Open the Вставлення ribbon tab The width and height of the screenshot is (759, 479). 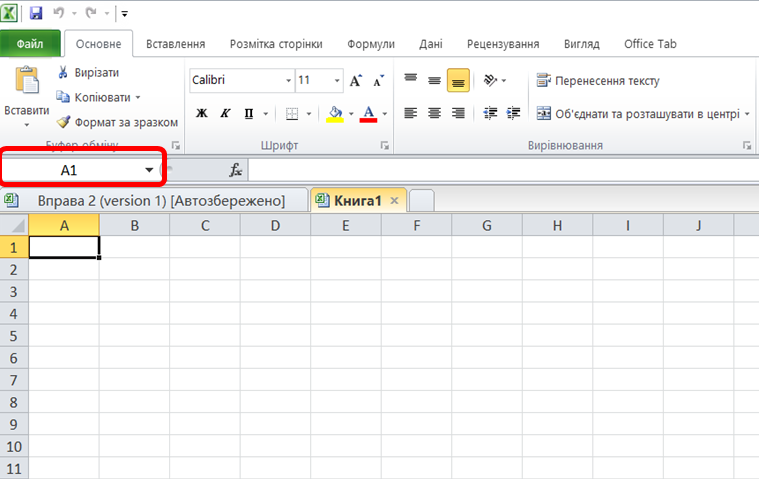click(176, 44)
